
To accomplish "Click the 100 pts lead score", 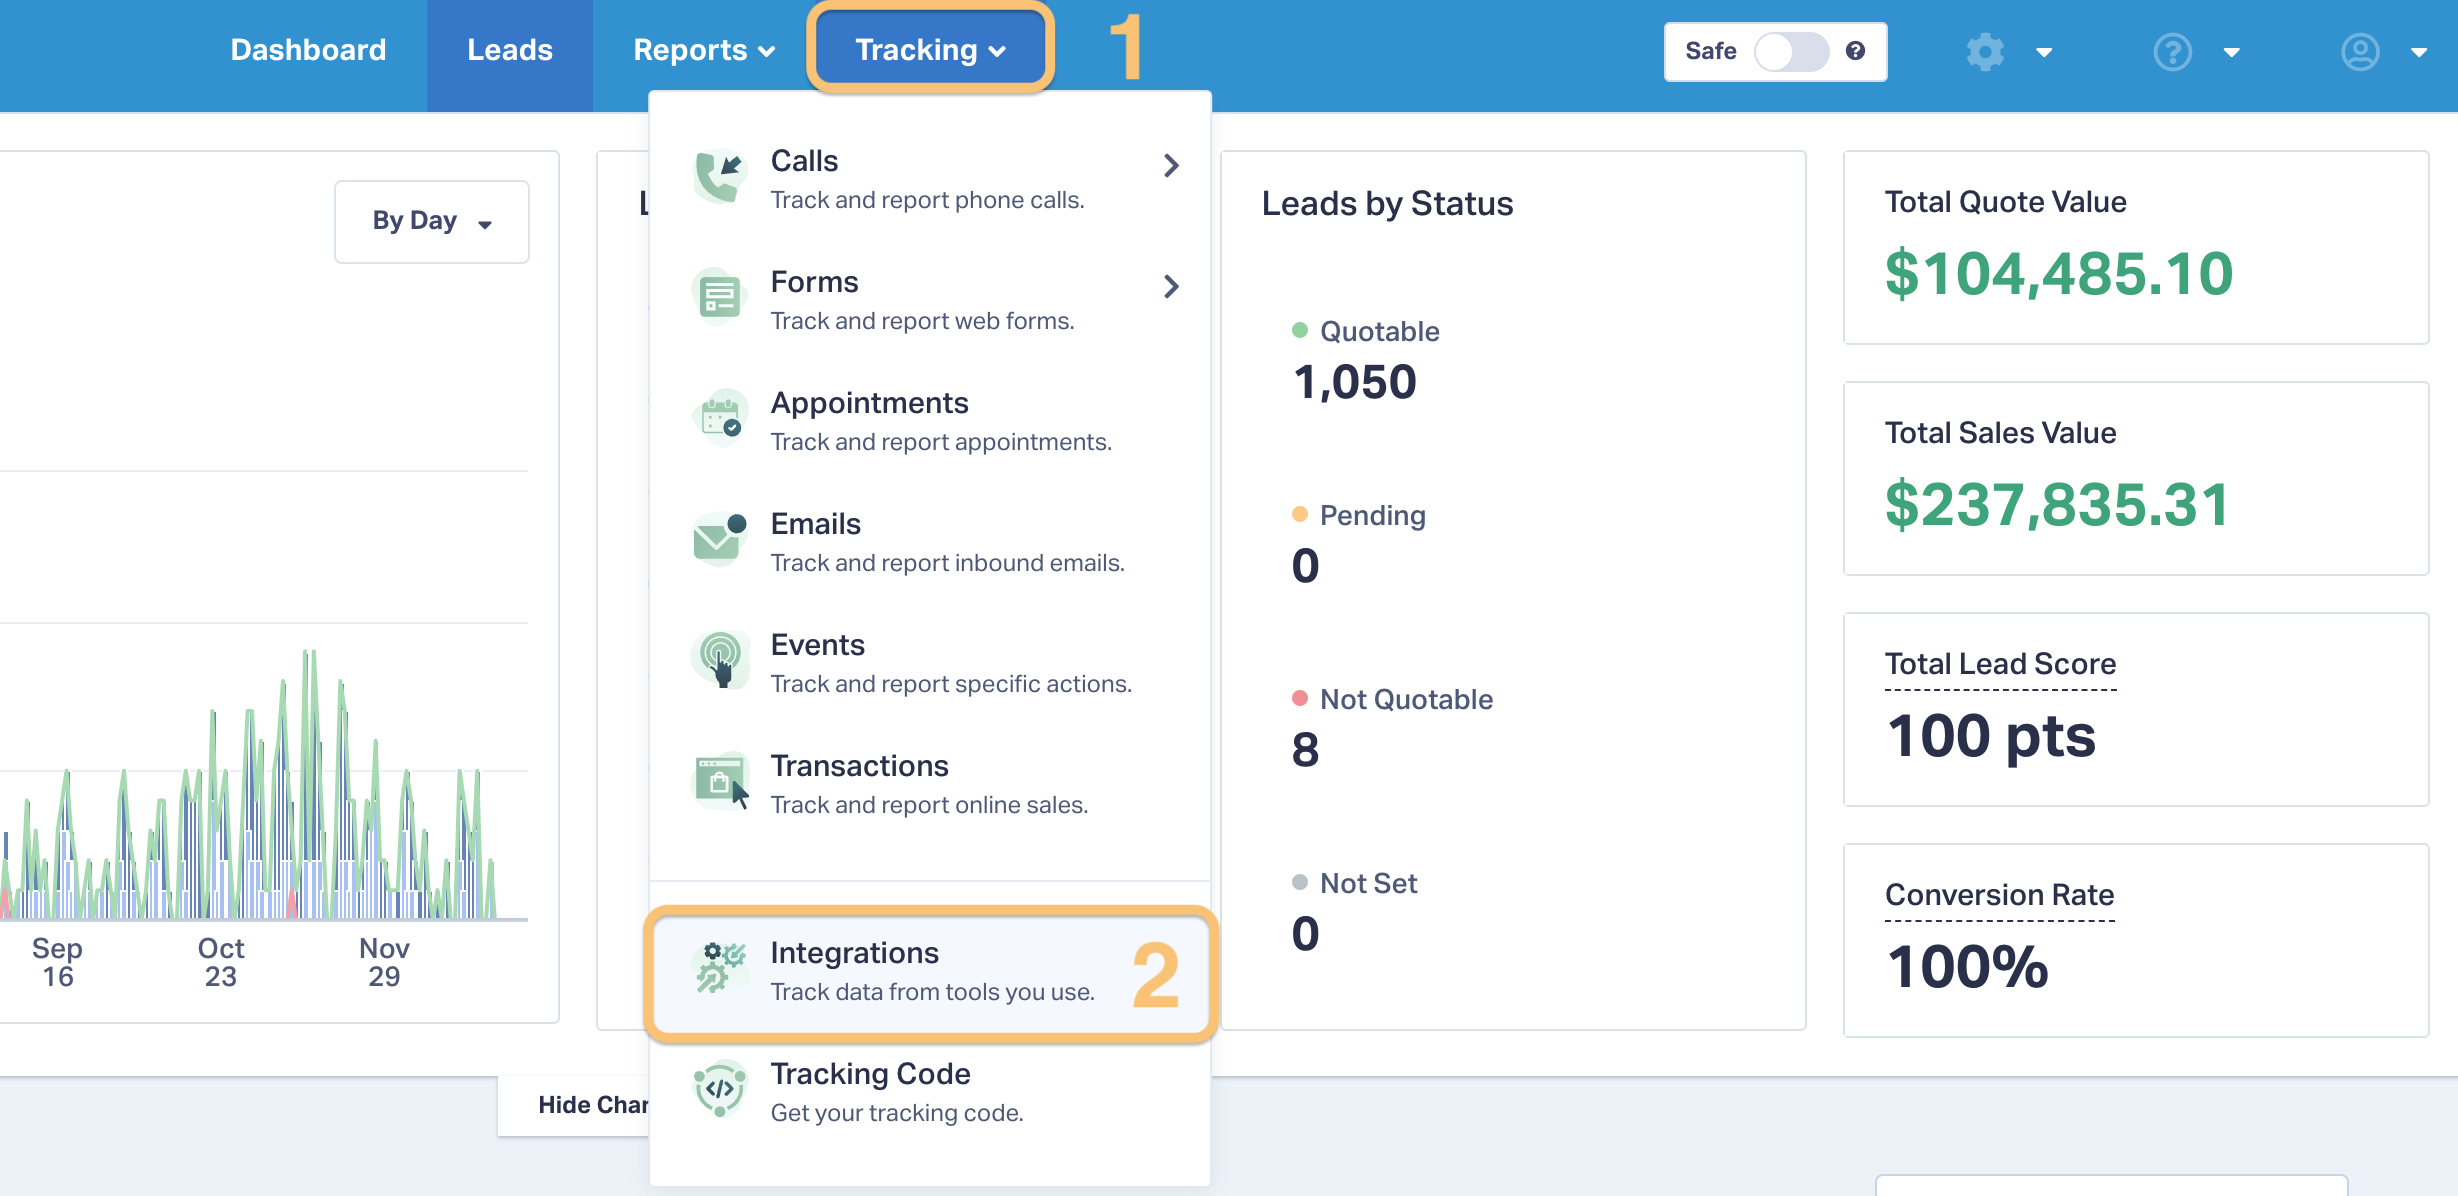I will click(x=1990, y=736).
